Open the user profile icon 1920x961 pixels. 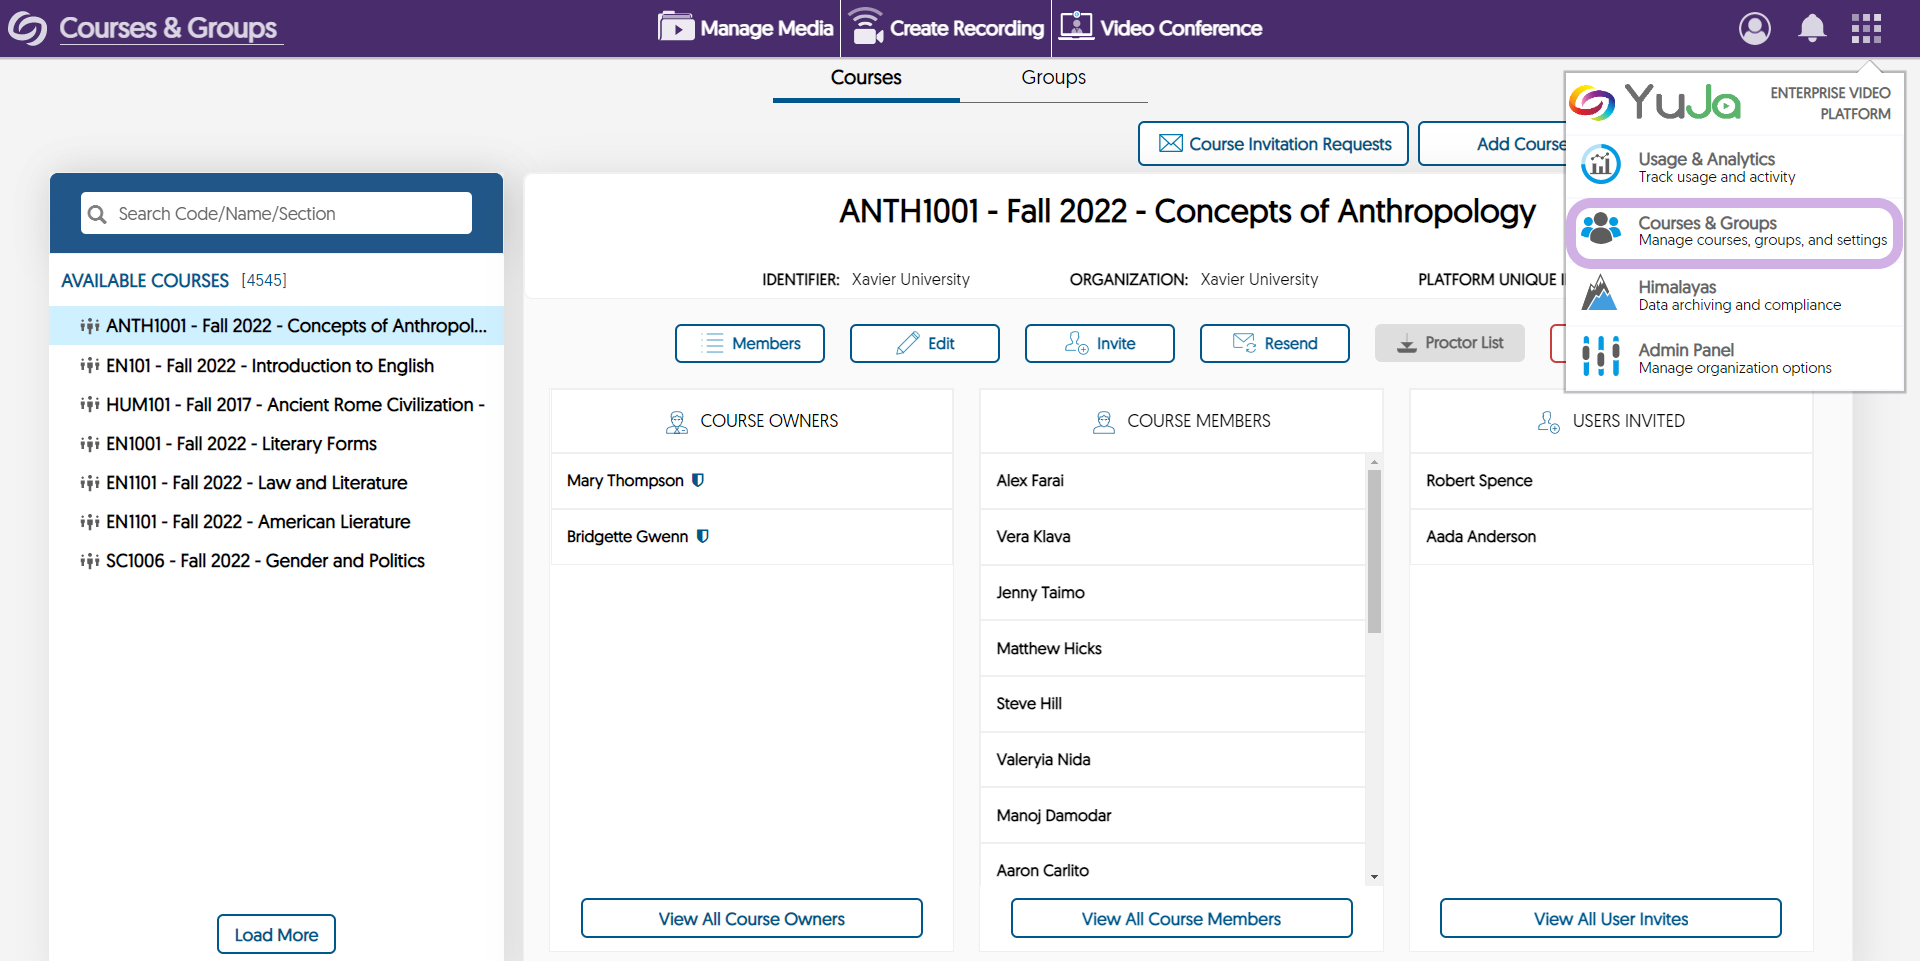click(1754, 28)
